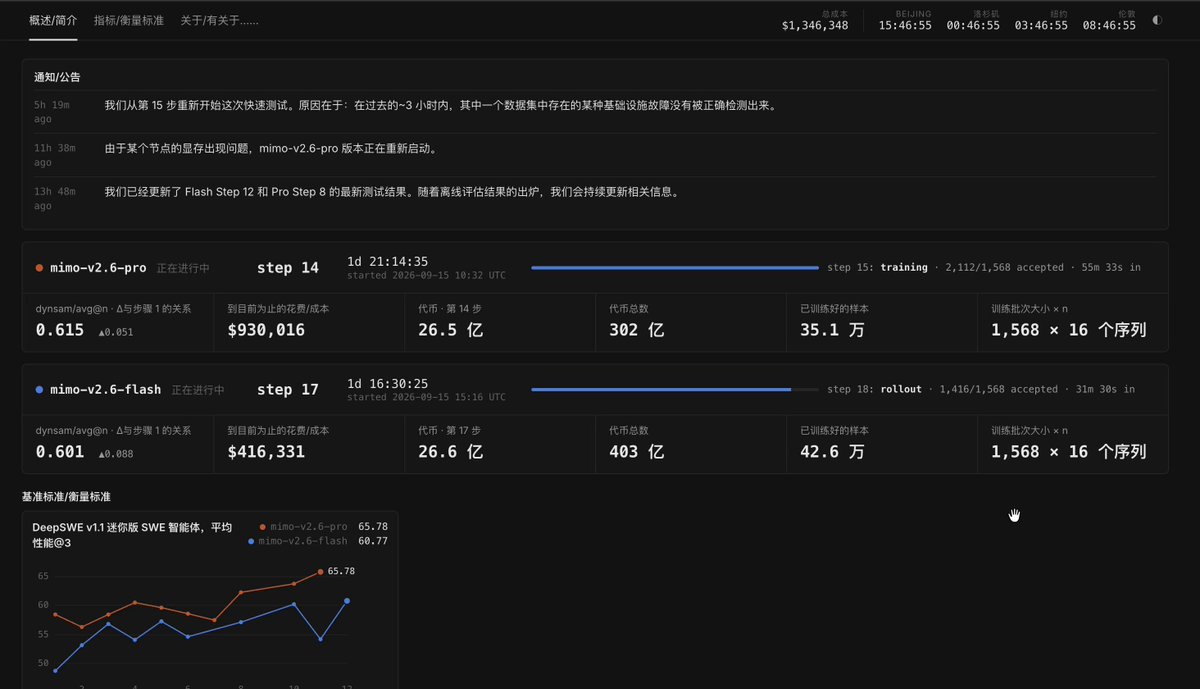Click the '13h 48m ago' timestamp
This screenshot has height=689, width=1200.
point(56,197)
